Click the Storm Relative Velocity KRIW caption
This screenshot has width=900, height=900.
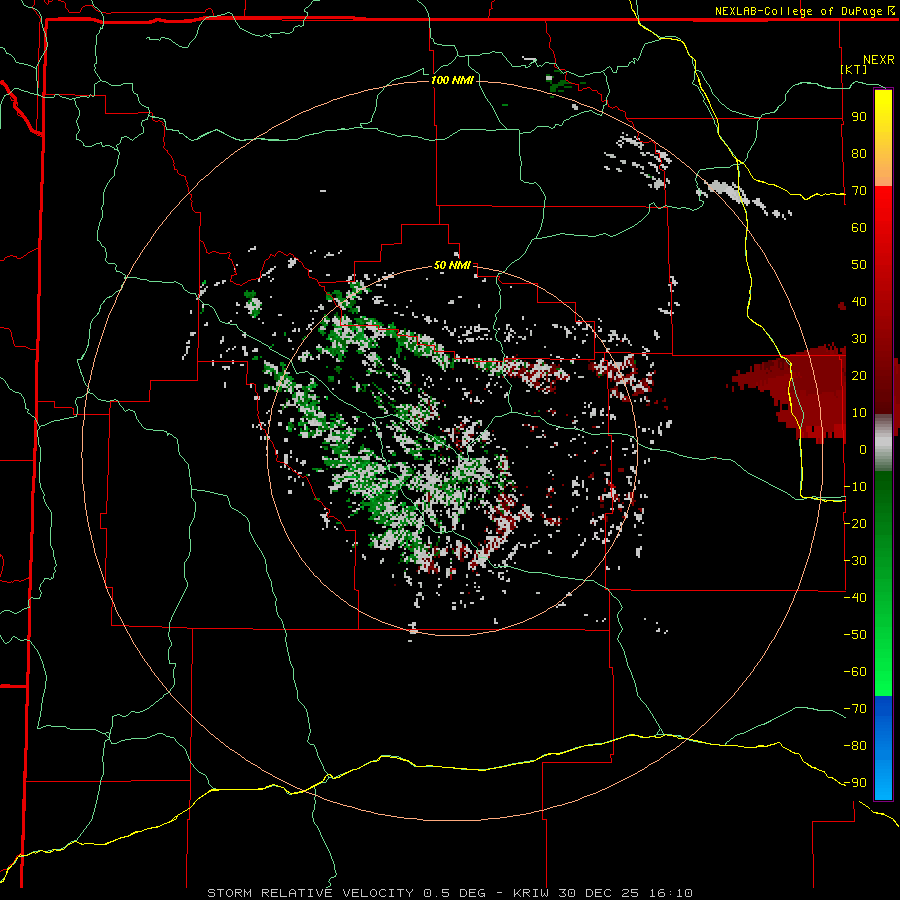pos(450,893)
